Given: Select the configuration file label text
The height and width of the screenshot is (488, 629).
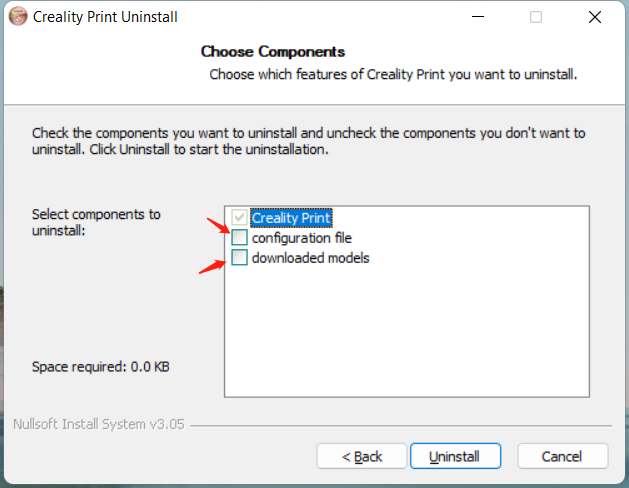Looking at the screenshot, I should tap(302, 238).
